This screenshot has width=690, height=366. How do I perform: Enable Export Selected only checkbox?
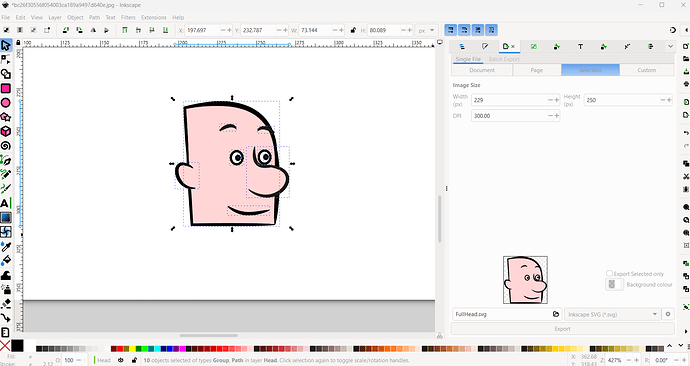pos(609,274)
